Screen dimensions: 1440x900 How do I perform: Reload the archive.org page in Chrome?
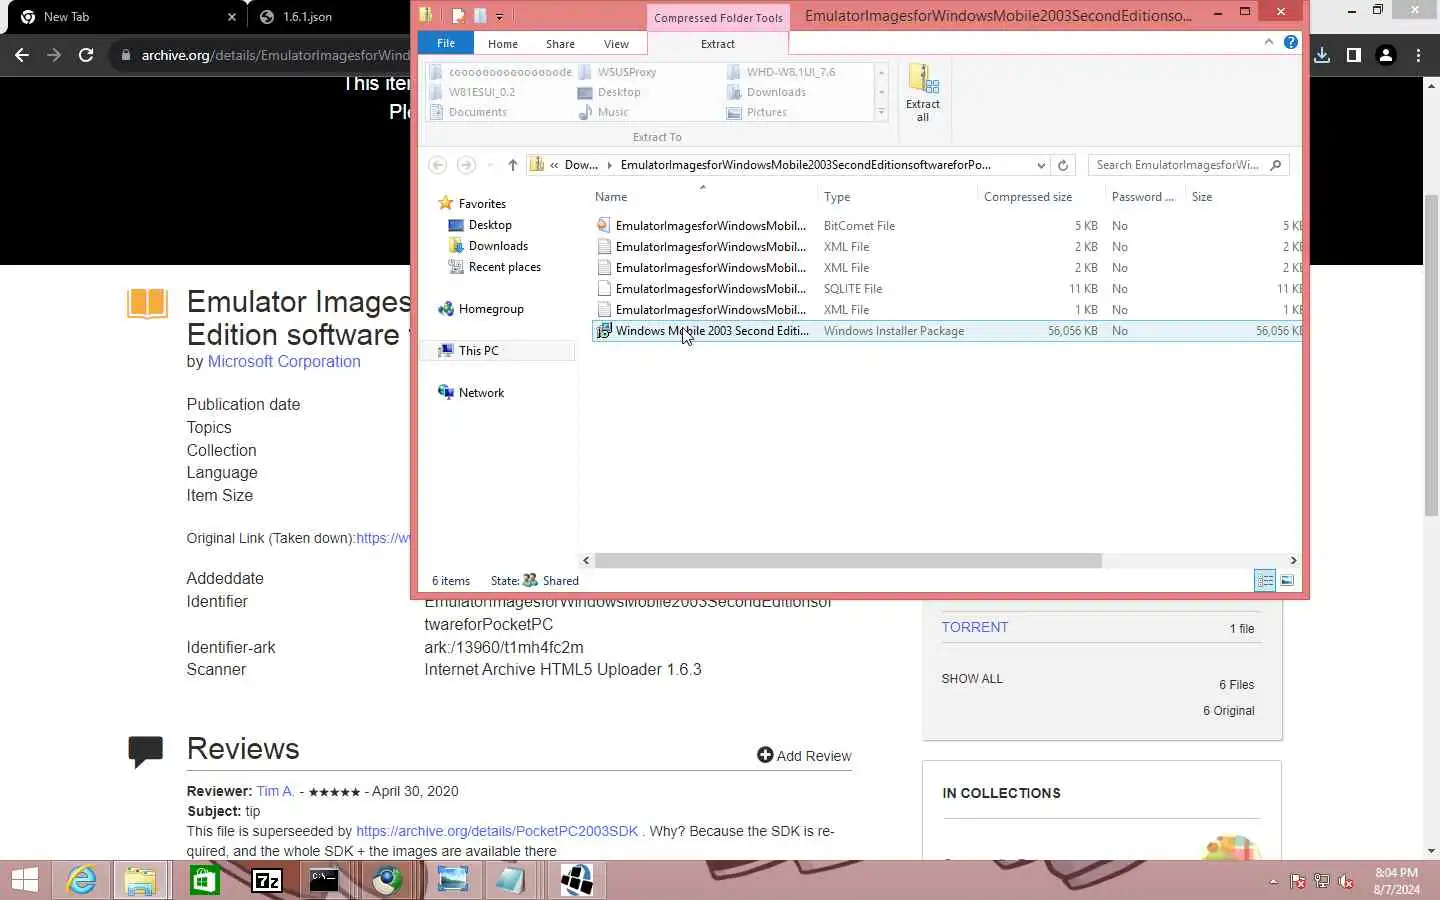[x=86, y=55]
